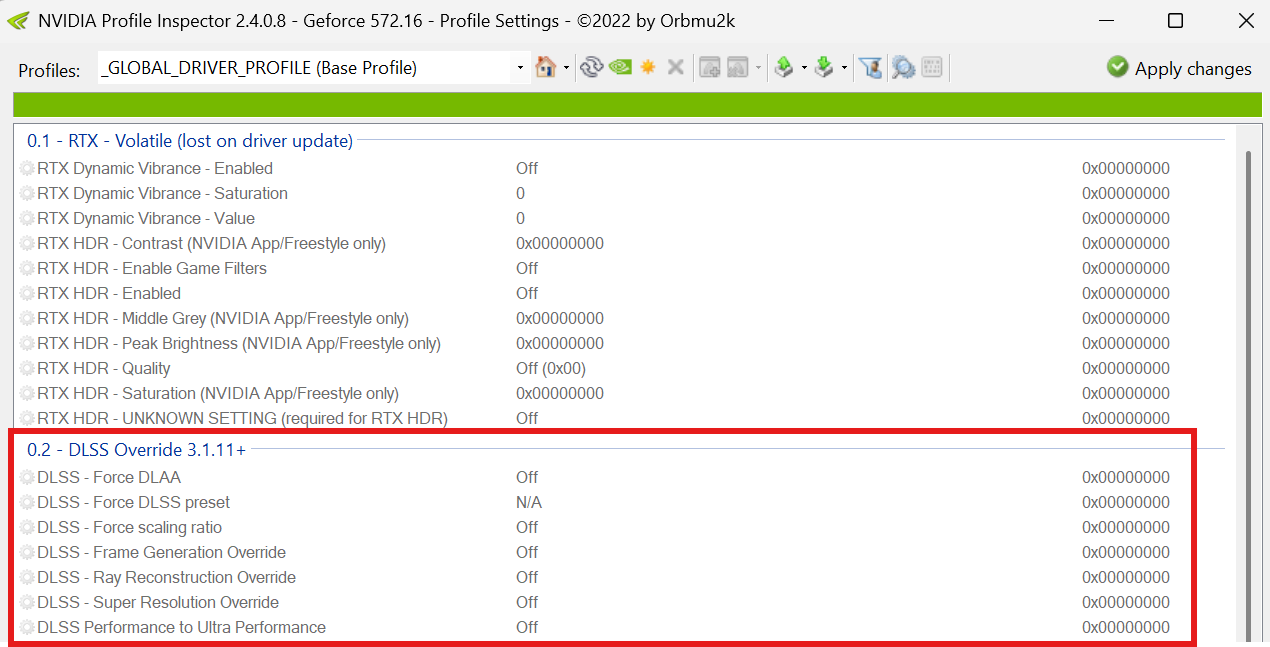1270x647 pixels.
Task: Open the Off (0x00) value for RTX HDR - Quality
Action: 551,368
